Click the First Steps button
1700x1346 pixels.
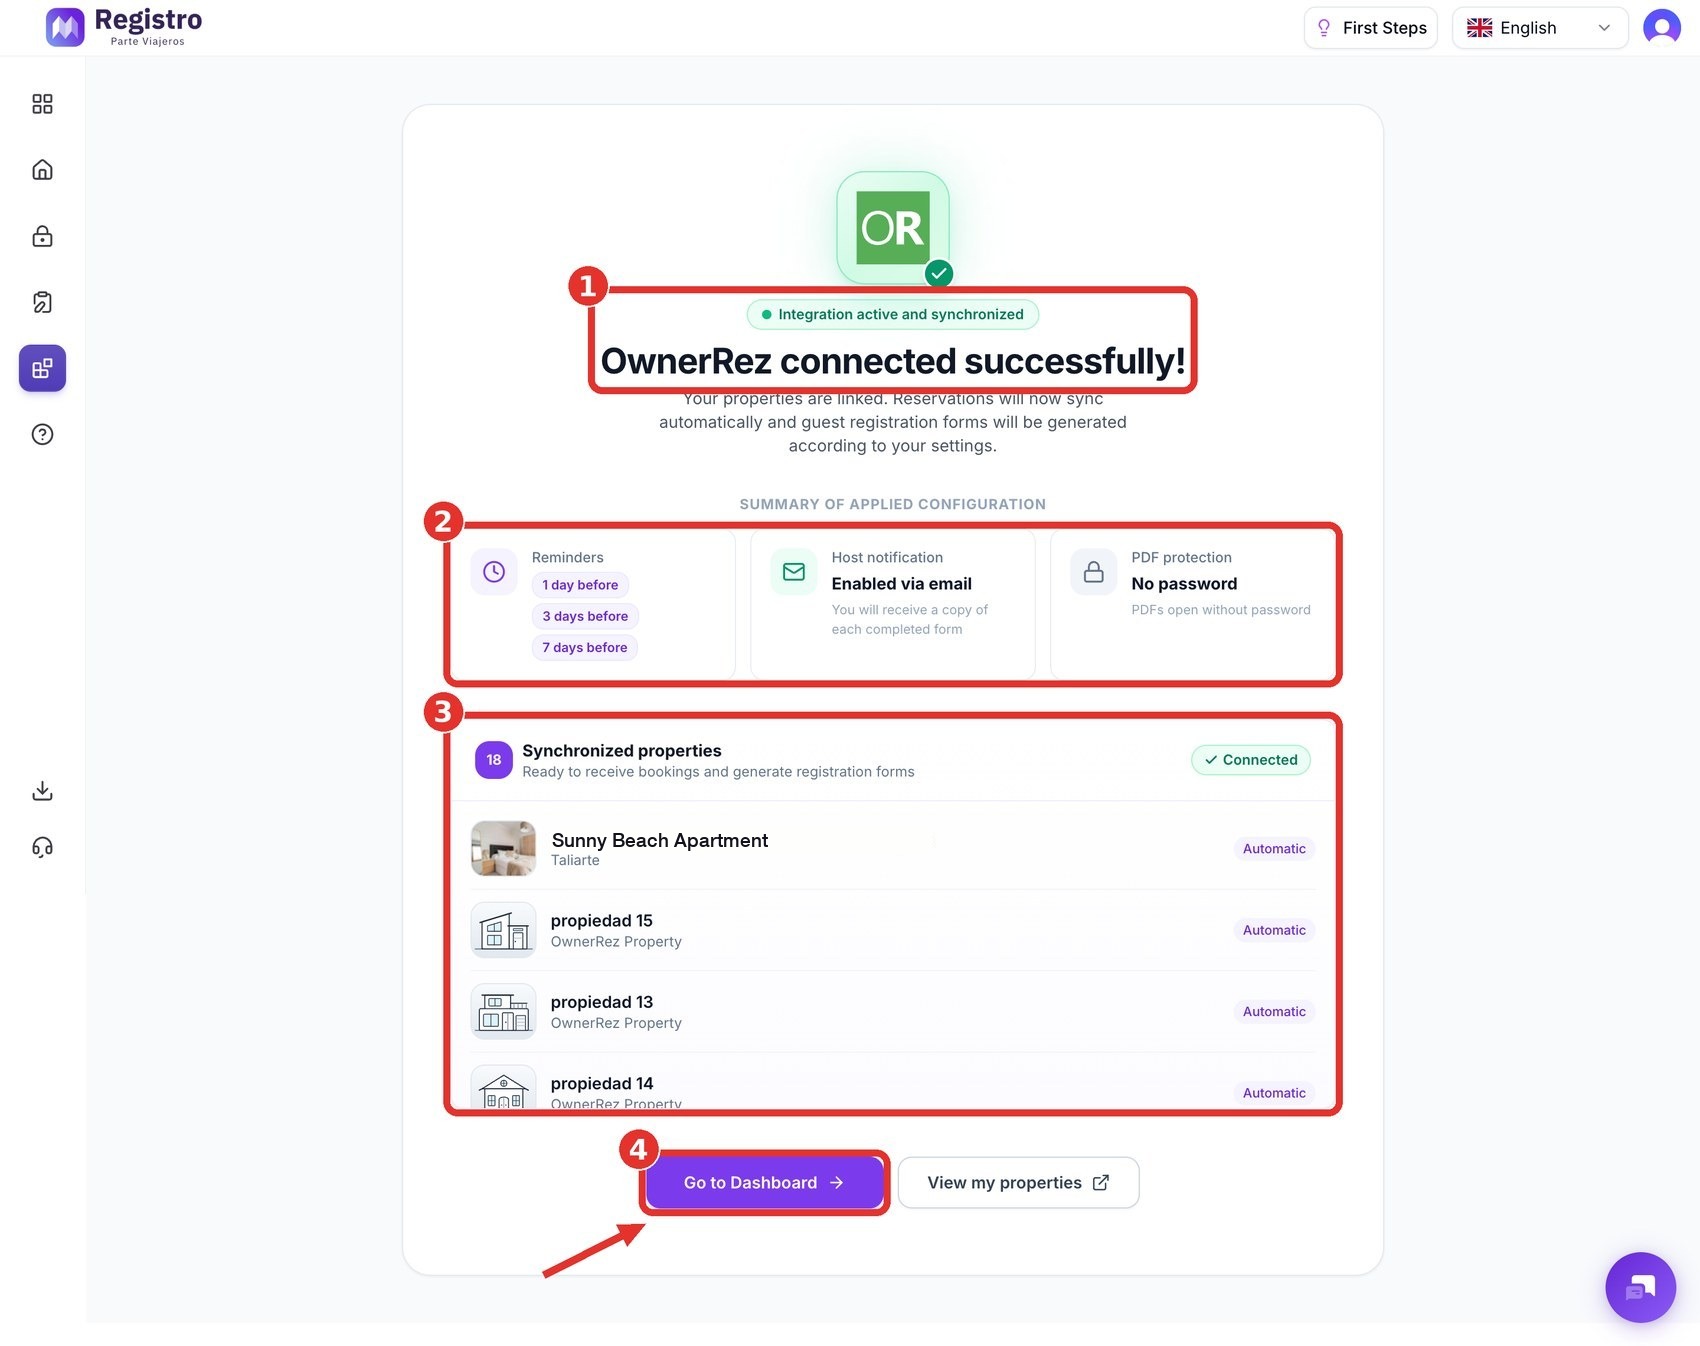[x=1371, y=28]
